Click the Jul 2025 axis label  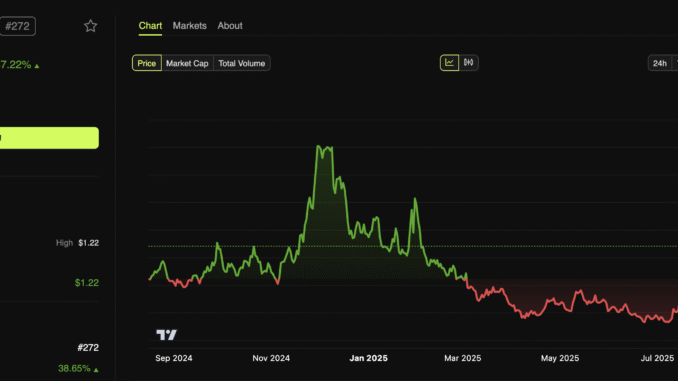pos(657,358)
